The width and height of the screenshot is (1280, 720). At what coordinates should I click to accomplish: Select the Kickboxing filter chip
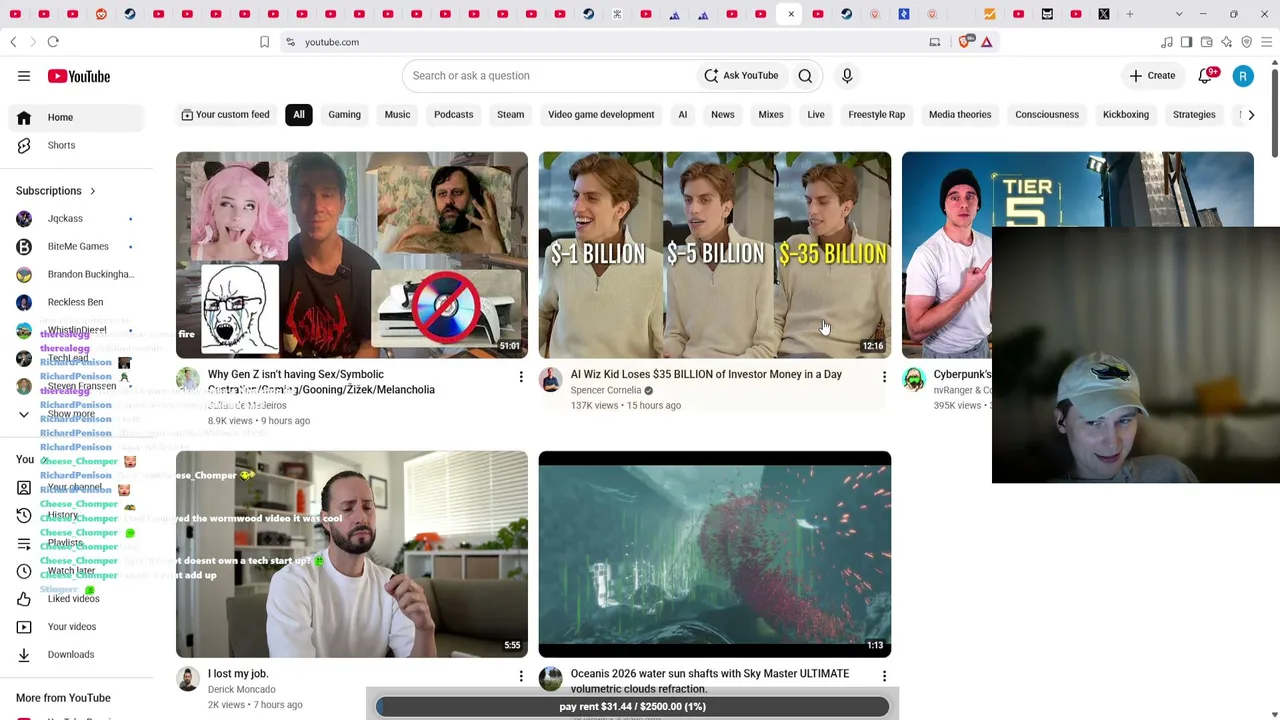1125,115
